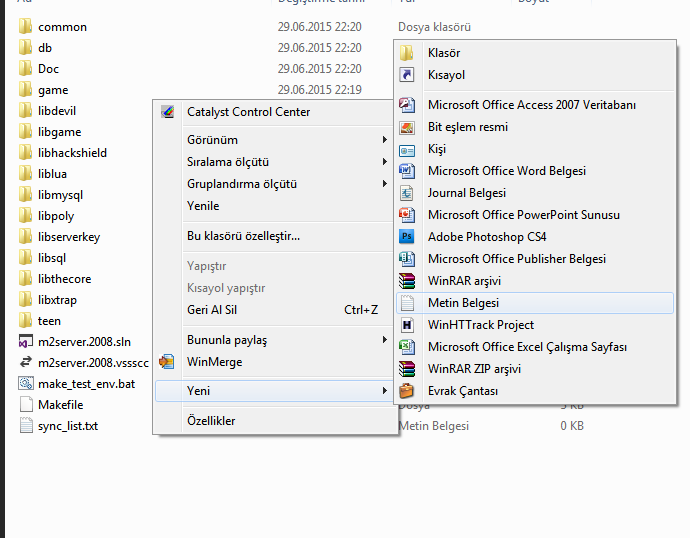Expand the Bununla paylaş submenu arrow

(385, 340)
